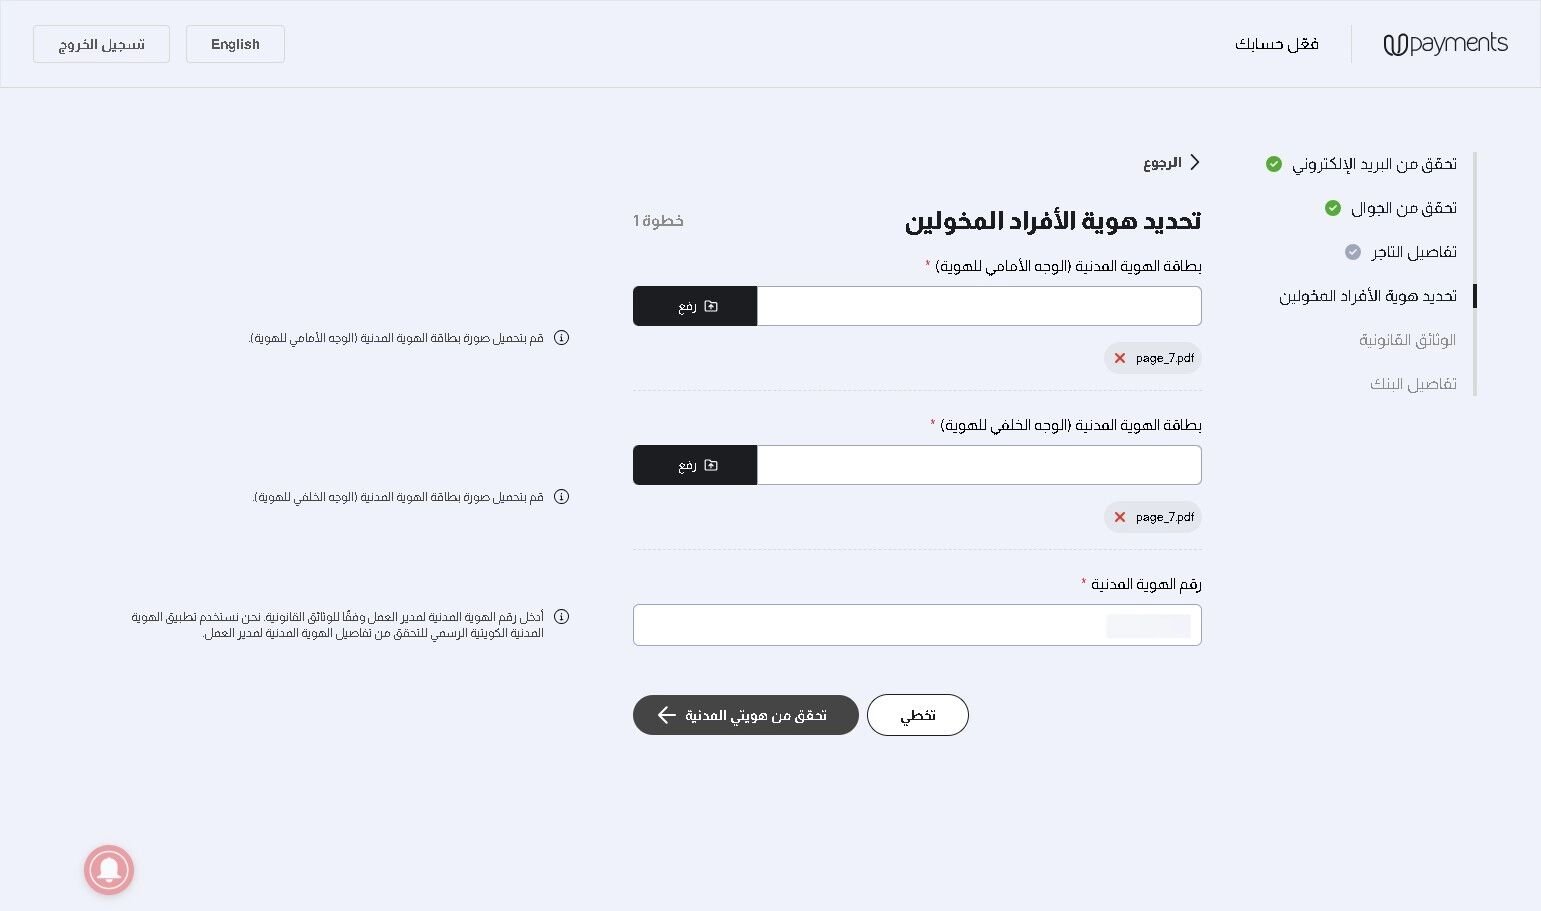This screenshot has height=911, width=1541.
Task: Click the UPayments logo
Action: pyautogui.click(x=1445, y=44)
